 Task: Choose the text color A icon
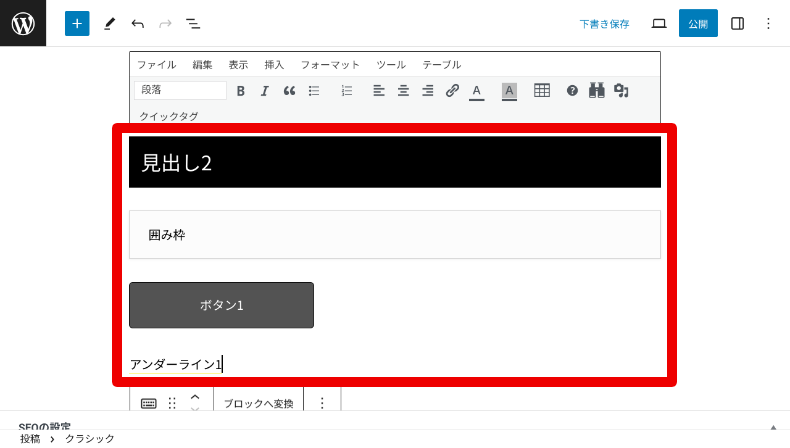click(x=477, y=92)
